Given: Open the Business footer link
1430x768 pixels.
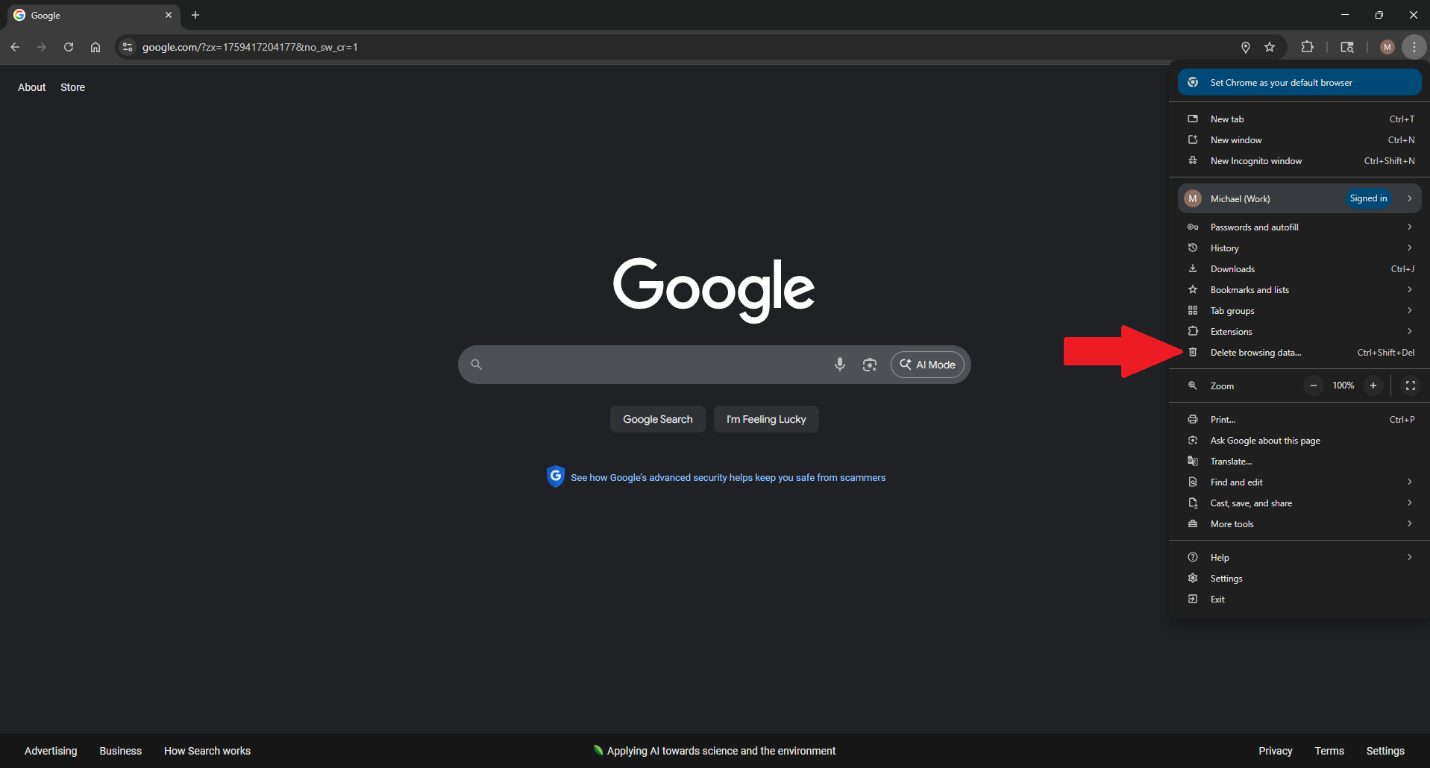Looking at the screenshot, I should pyautogui.click(x=121, y=751).
